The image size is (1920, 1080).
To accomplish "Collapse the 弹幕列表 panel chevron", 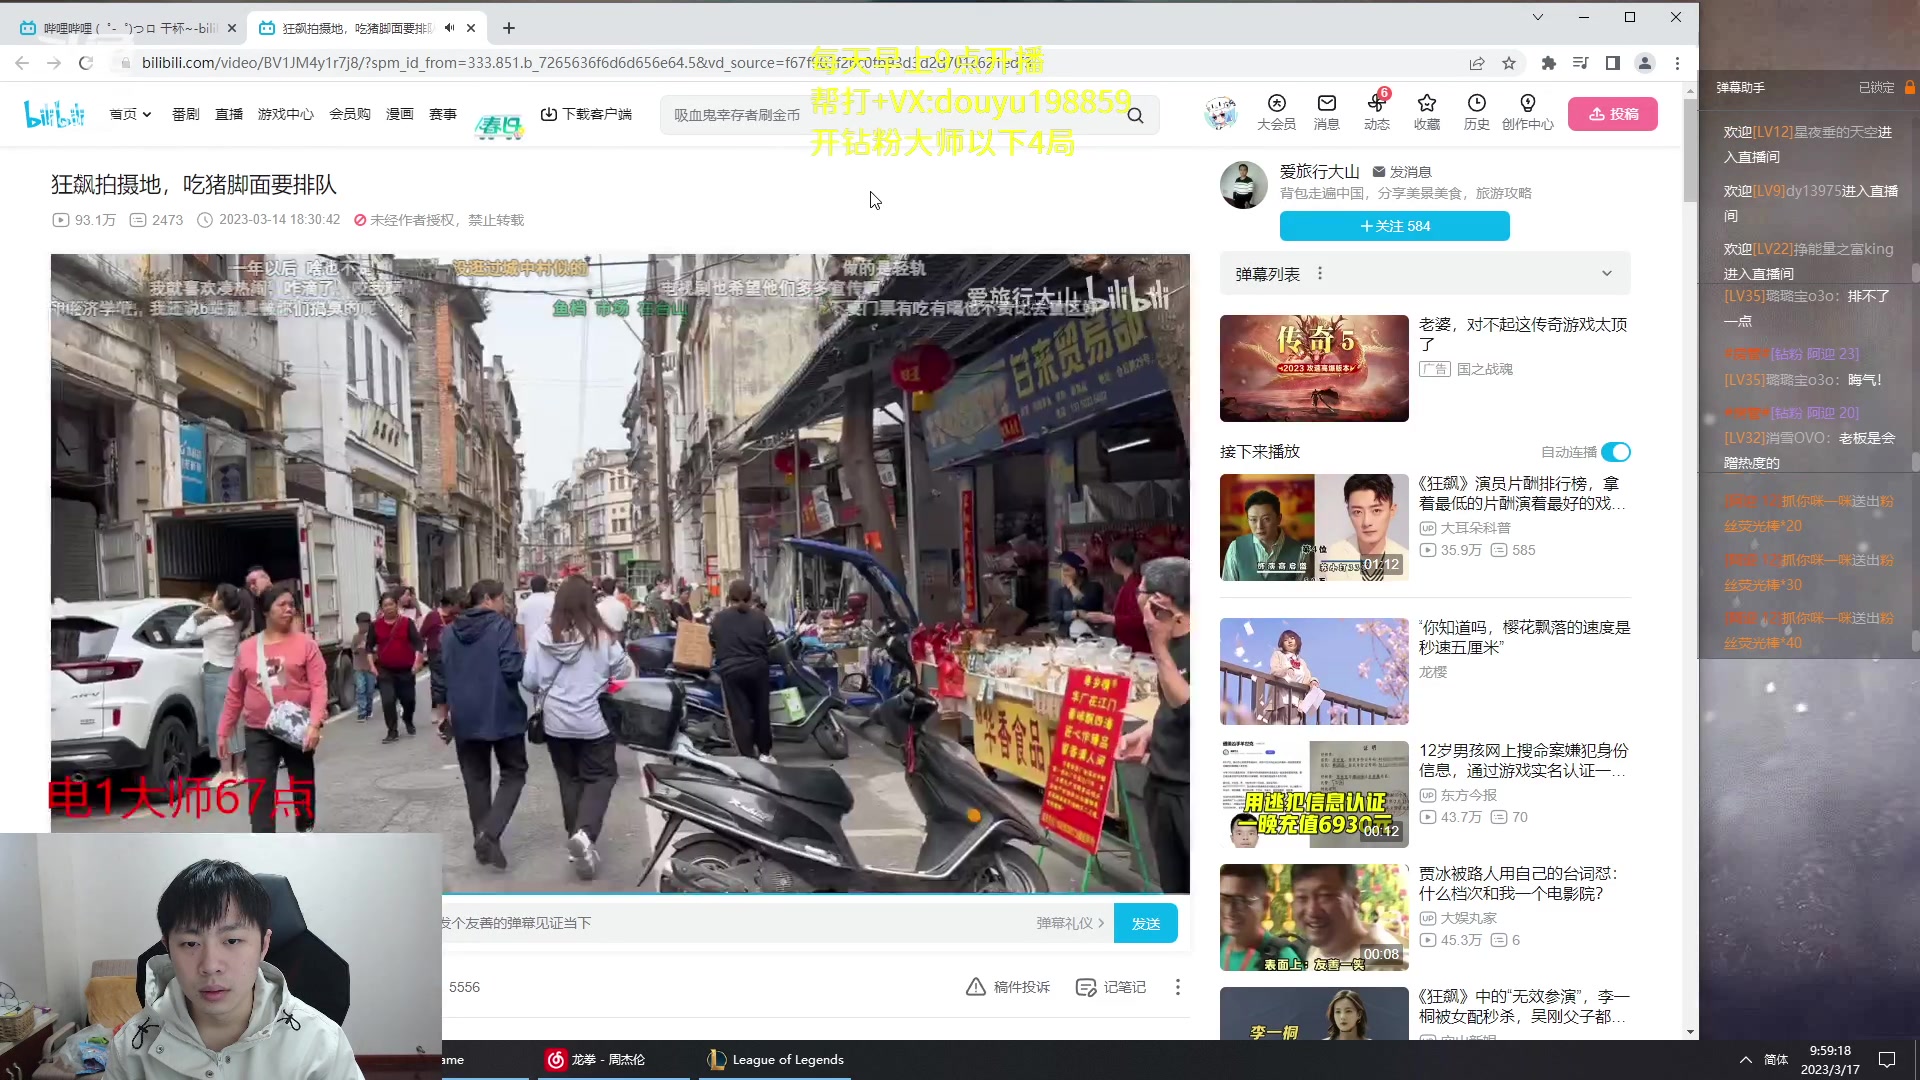I will (1606, 272).
